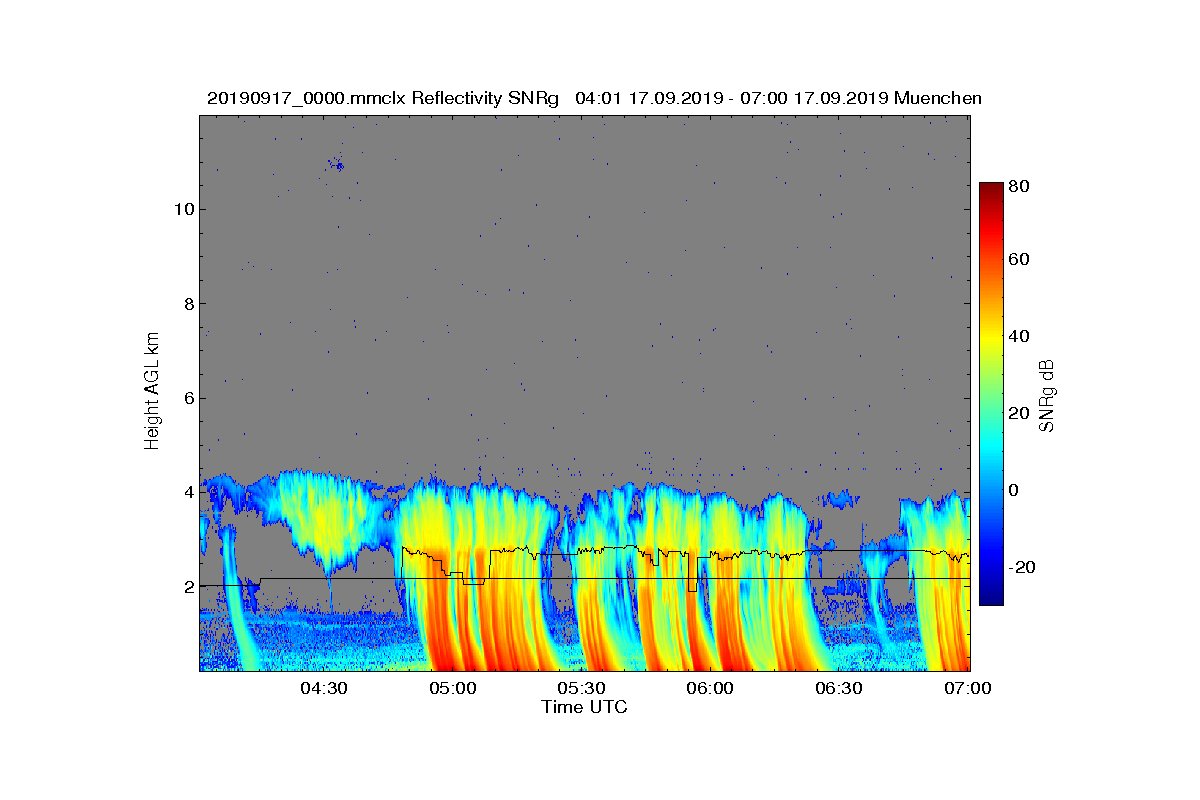Click the '04:30' time tick label

(324, 688)
